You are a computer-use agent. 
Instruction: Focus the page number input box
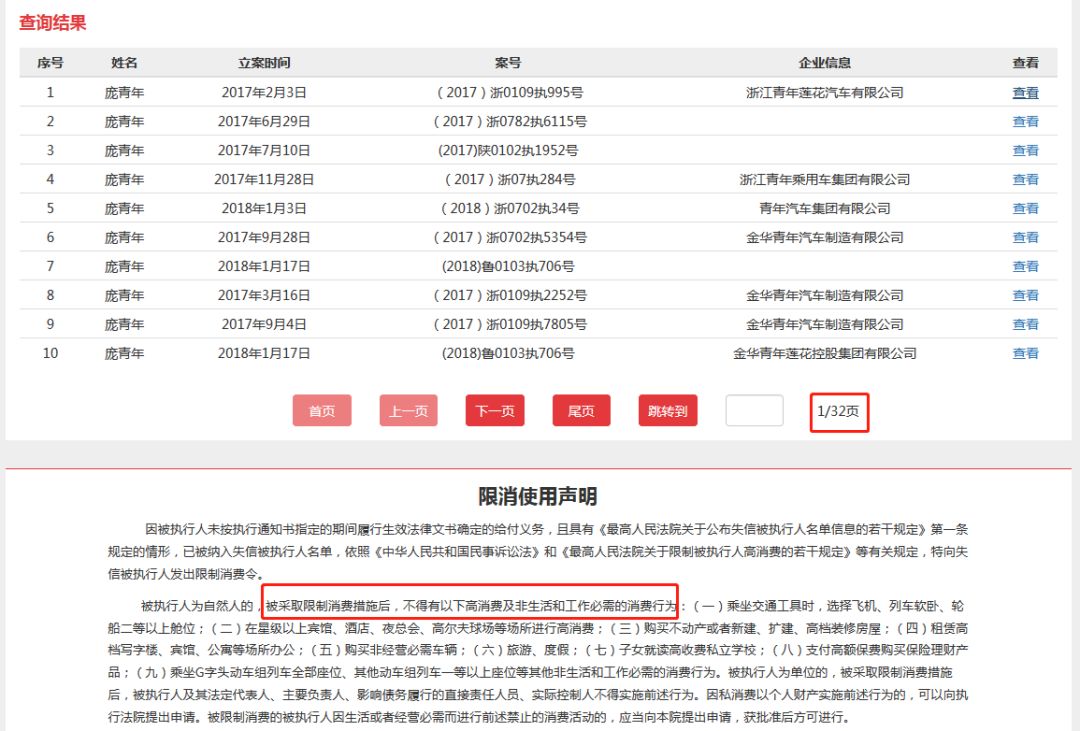click(x=754, y=411)
